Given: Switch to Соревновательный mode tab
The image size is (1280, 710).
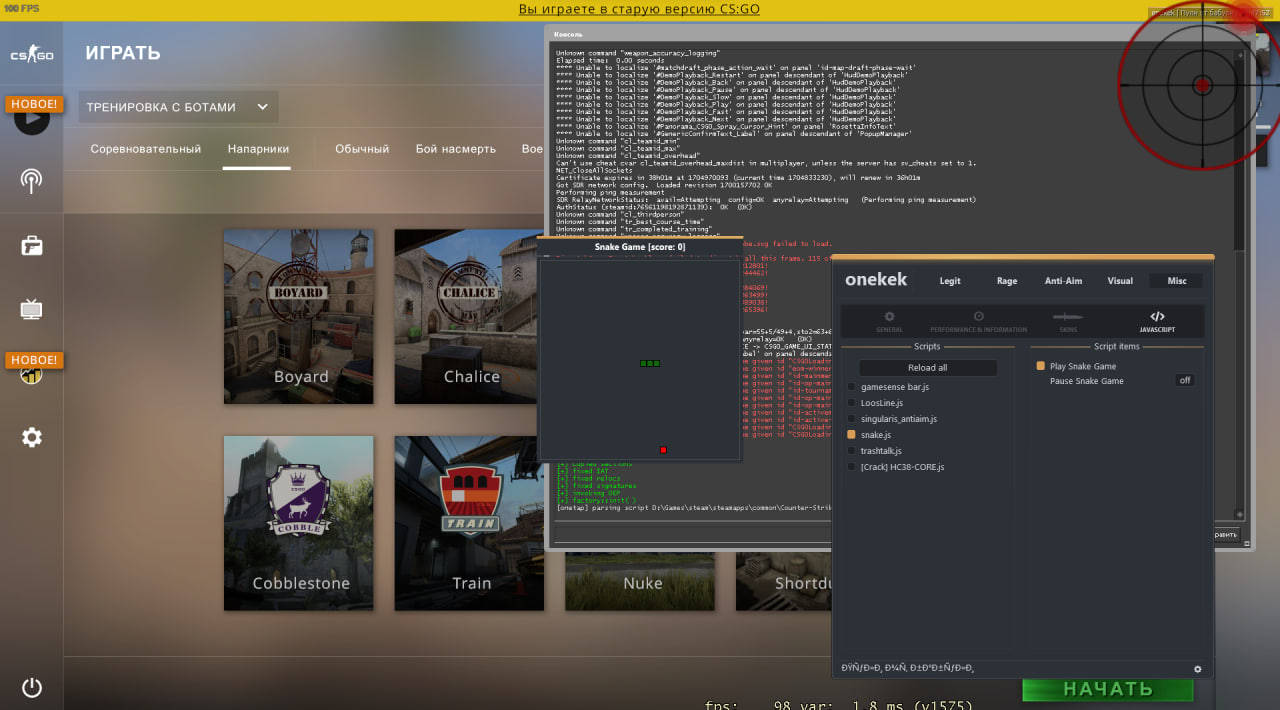Looking at the screenshot, I should pos(146,149).
